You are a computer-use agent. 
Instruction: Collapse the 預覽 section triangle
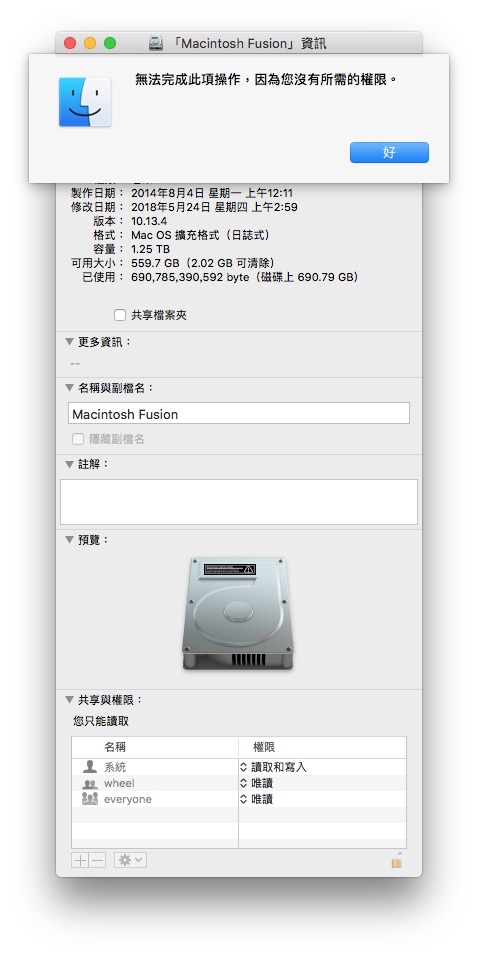point(69,540)
